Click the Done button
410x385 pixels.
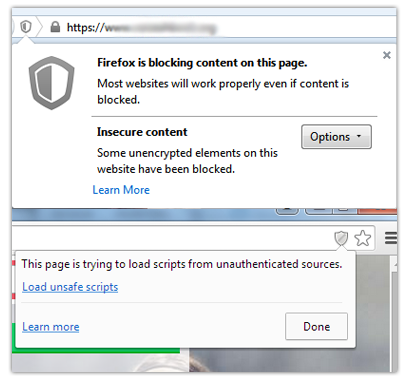click(316, 326)
